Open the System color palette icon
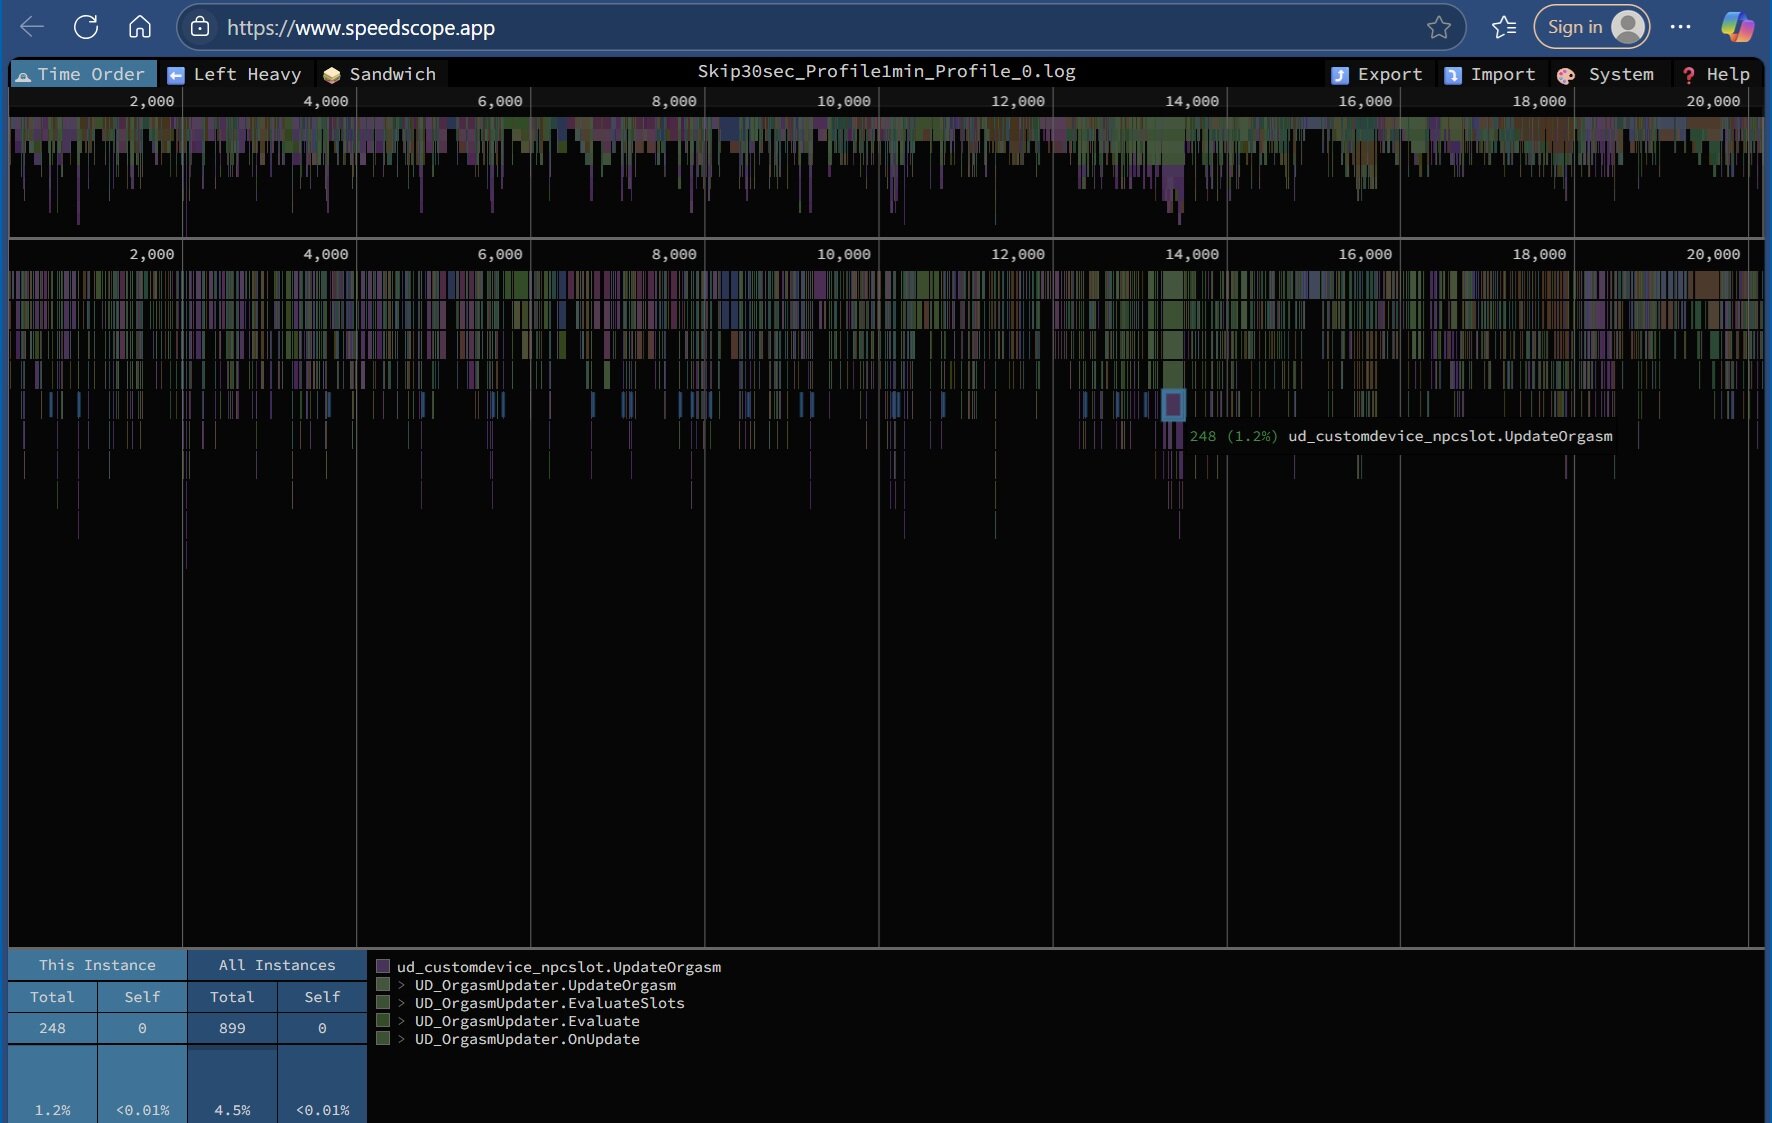Screen dimensions: 1772x1123 1566,74
